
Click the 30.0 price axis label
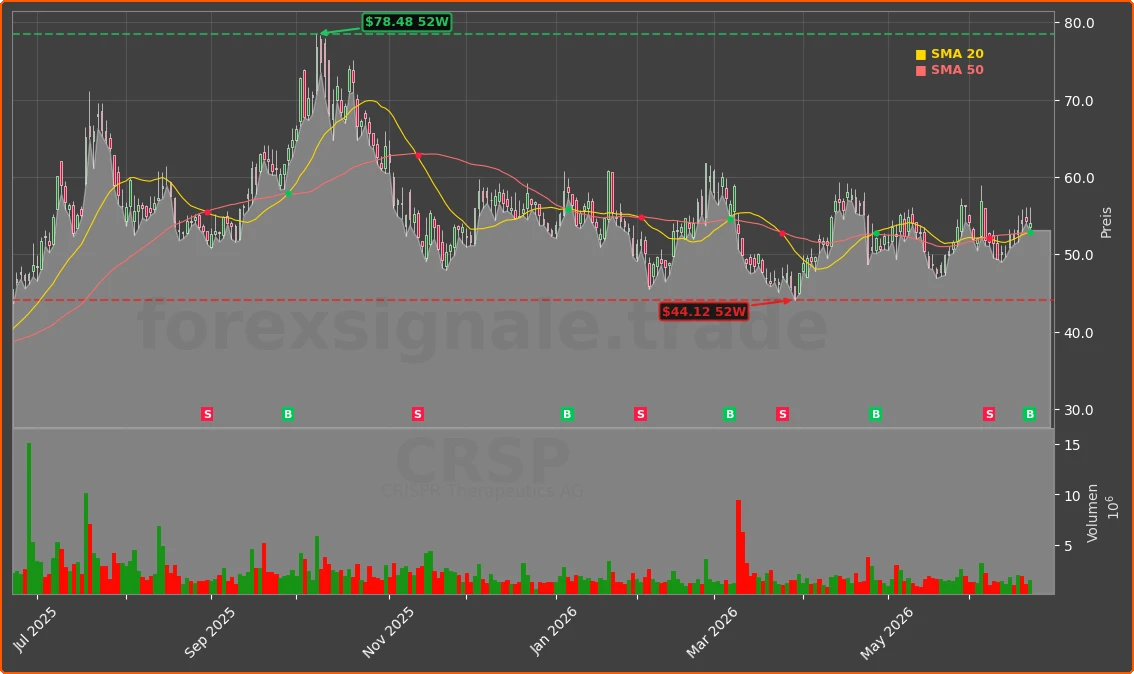[1078, 410]
